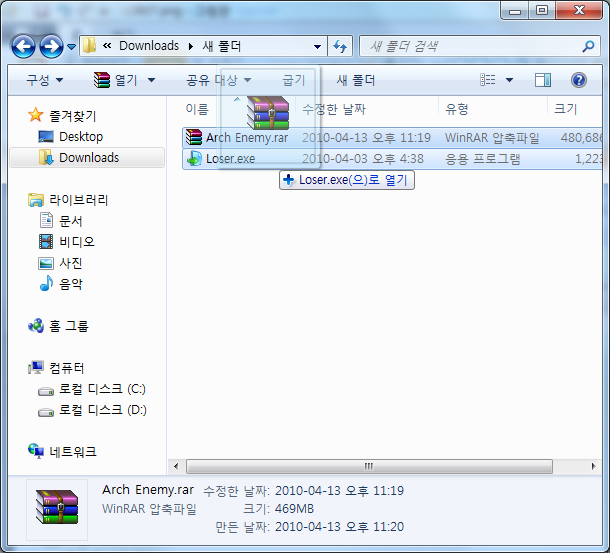Click the 문서 document page icon
This screenshot has height=553, width=610.
46,220
